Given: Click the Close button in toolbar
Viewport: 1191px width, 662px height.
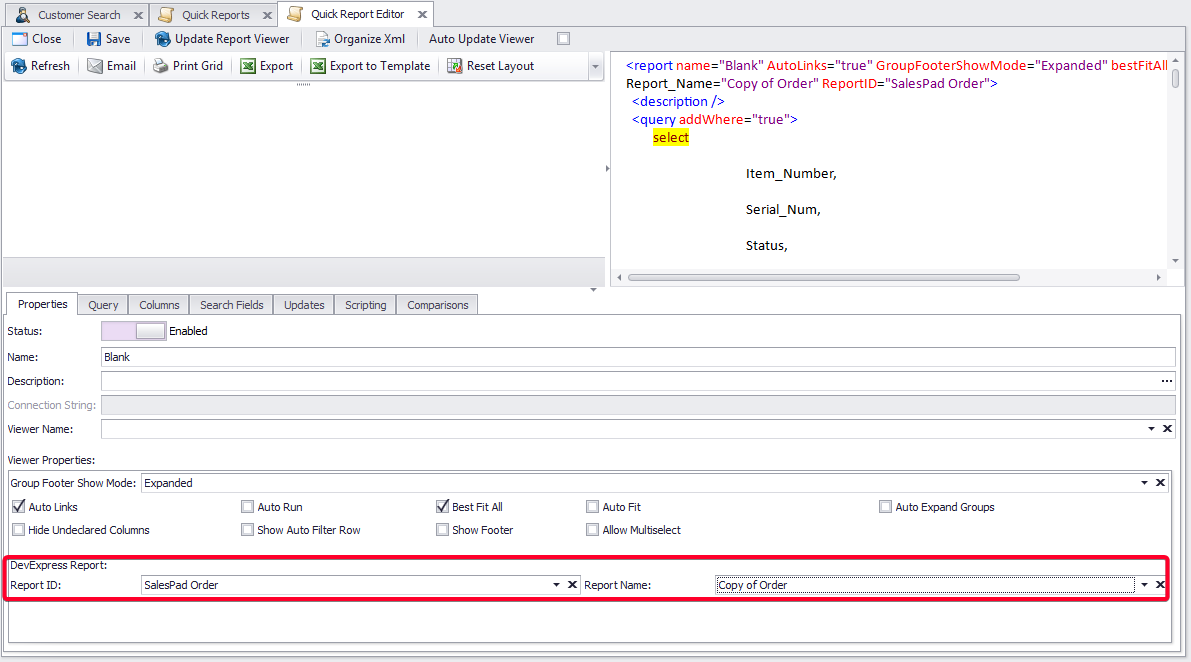Looking at the screenshot, I should click(37, 39).
